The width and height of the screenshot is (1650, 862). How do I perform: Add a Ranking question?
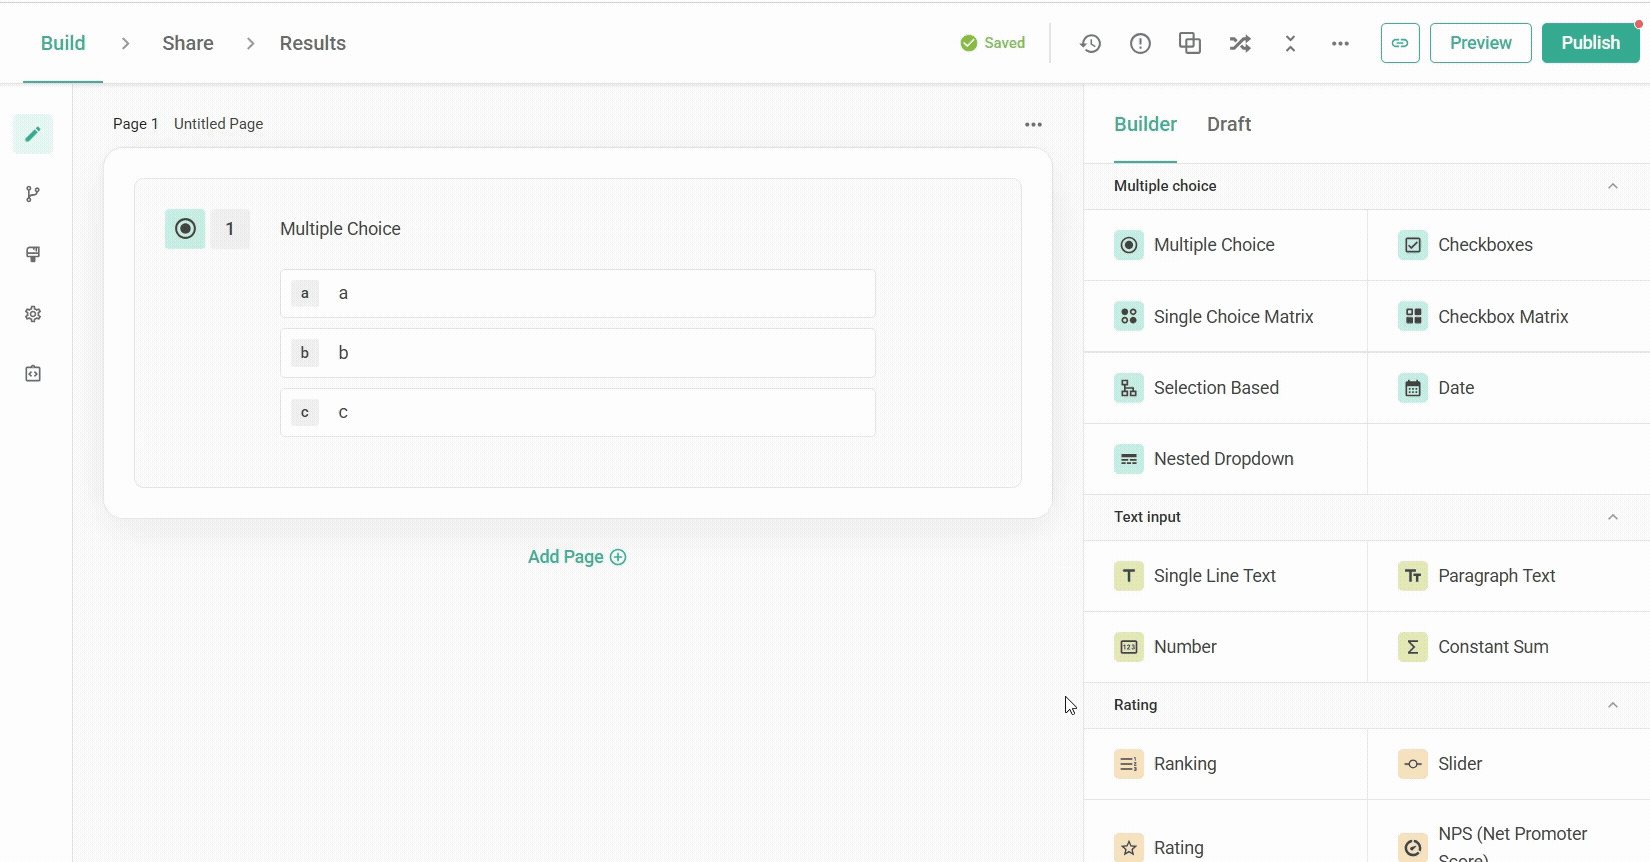(1225, 764)
